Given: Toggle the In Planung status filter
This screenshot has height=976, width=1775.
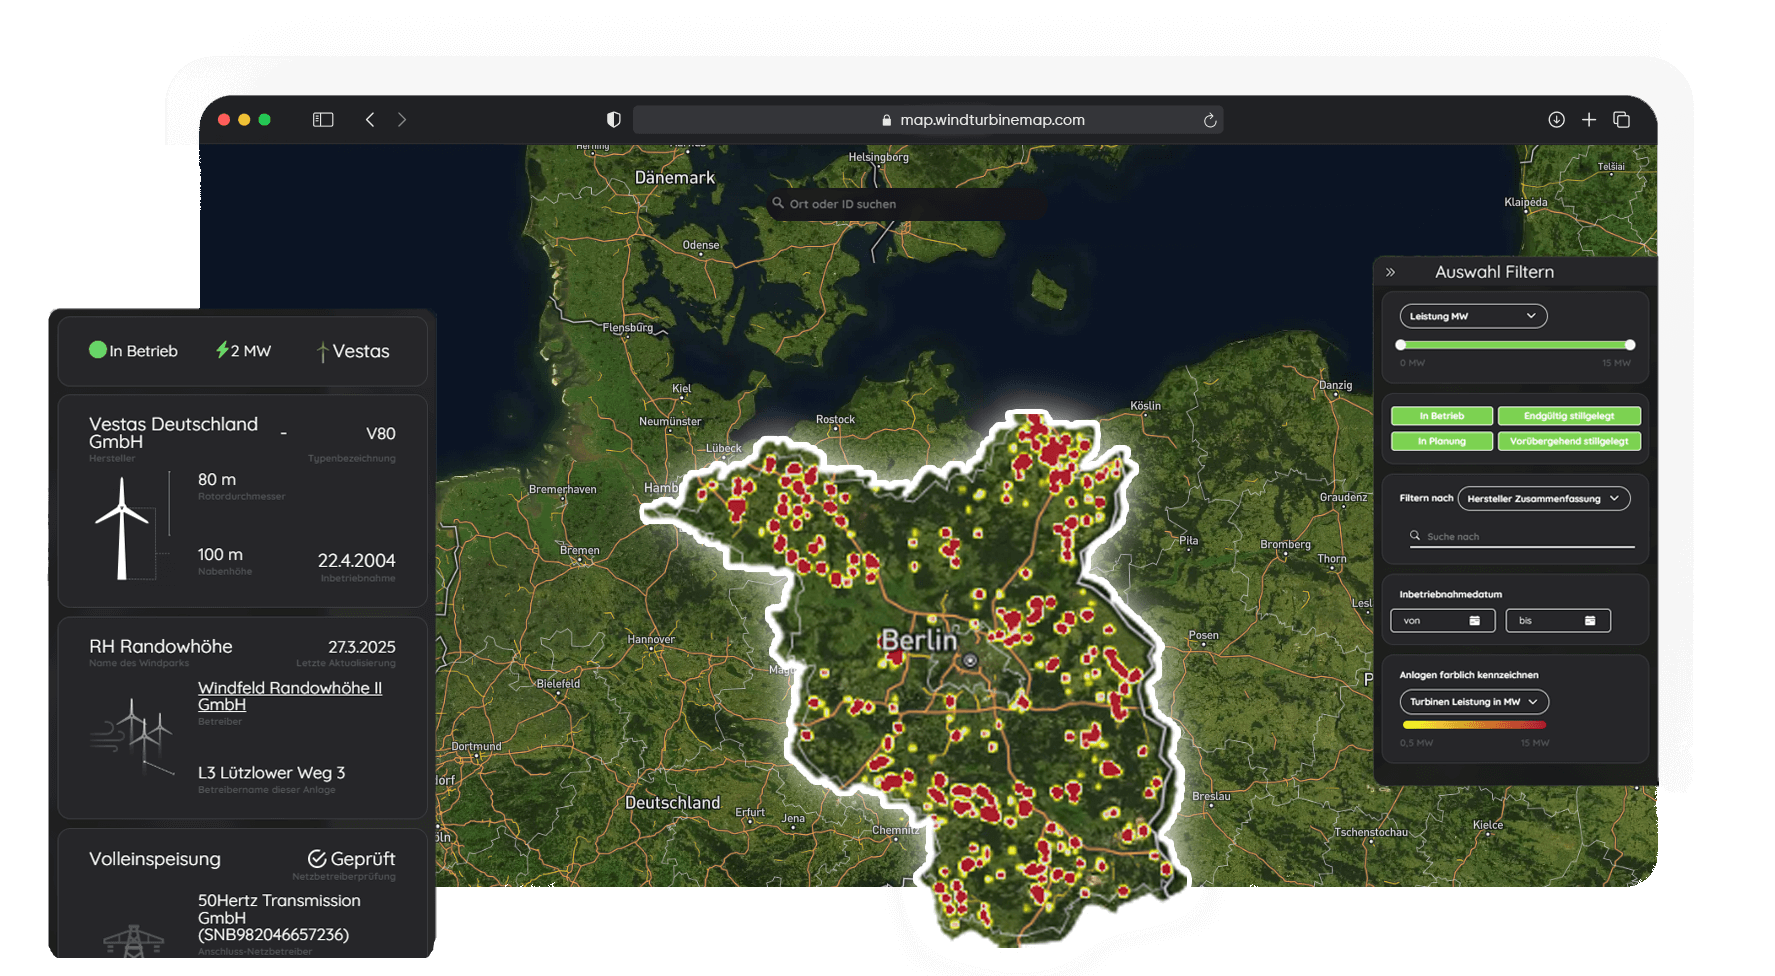Looking at the screenshot, I should (x=1441, y=441).
